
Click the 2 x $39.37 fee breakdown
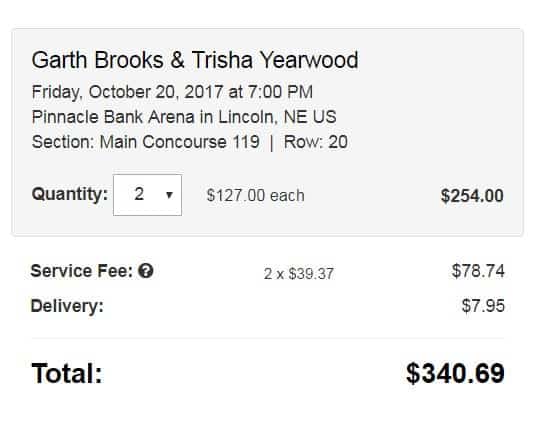point(299,274)
